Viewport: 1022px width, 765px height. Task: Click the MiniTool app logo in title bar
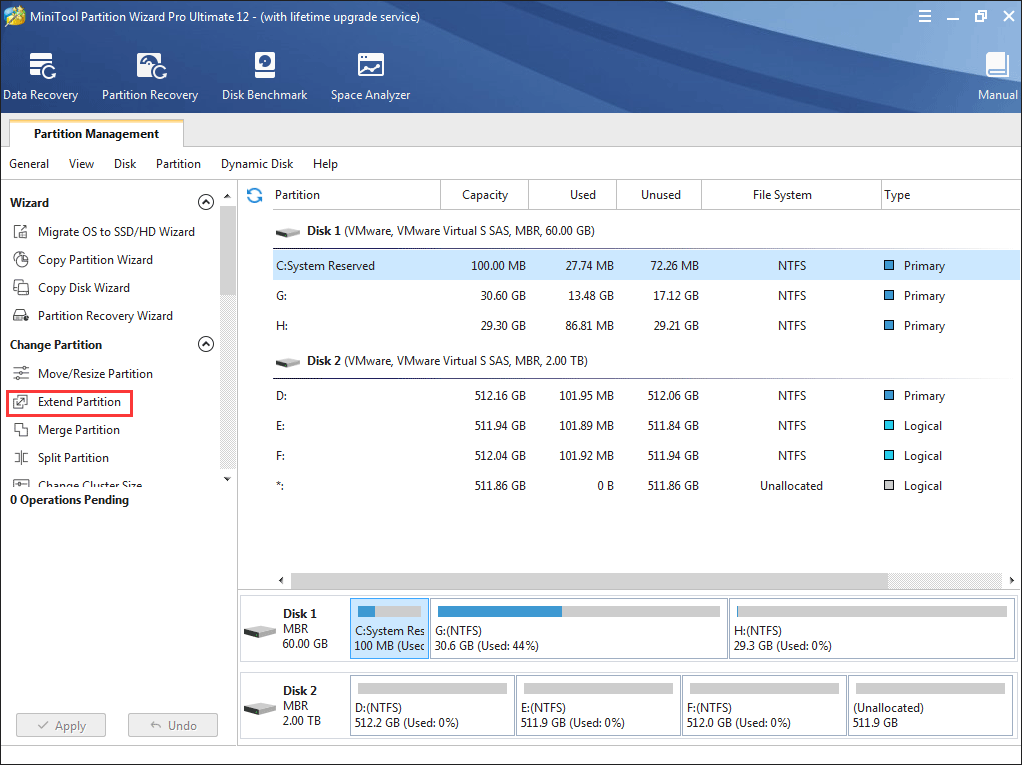[x=14, y=16]
